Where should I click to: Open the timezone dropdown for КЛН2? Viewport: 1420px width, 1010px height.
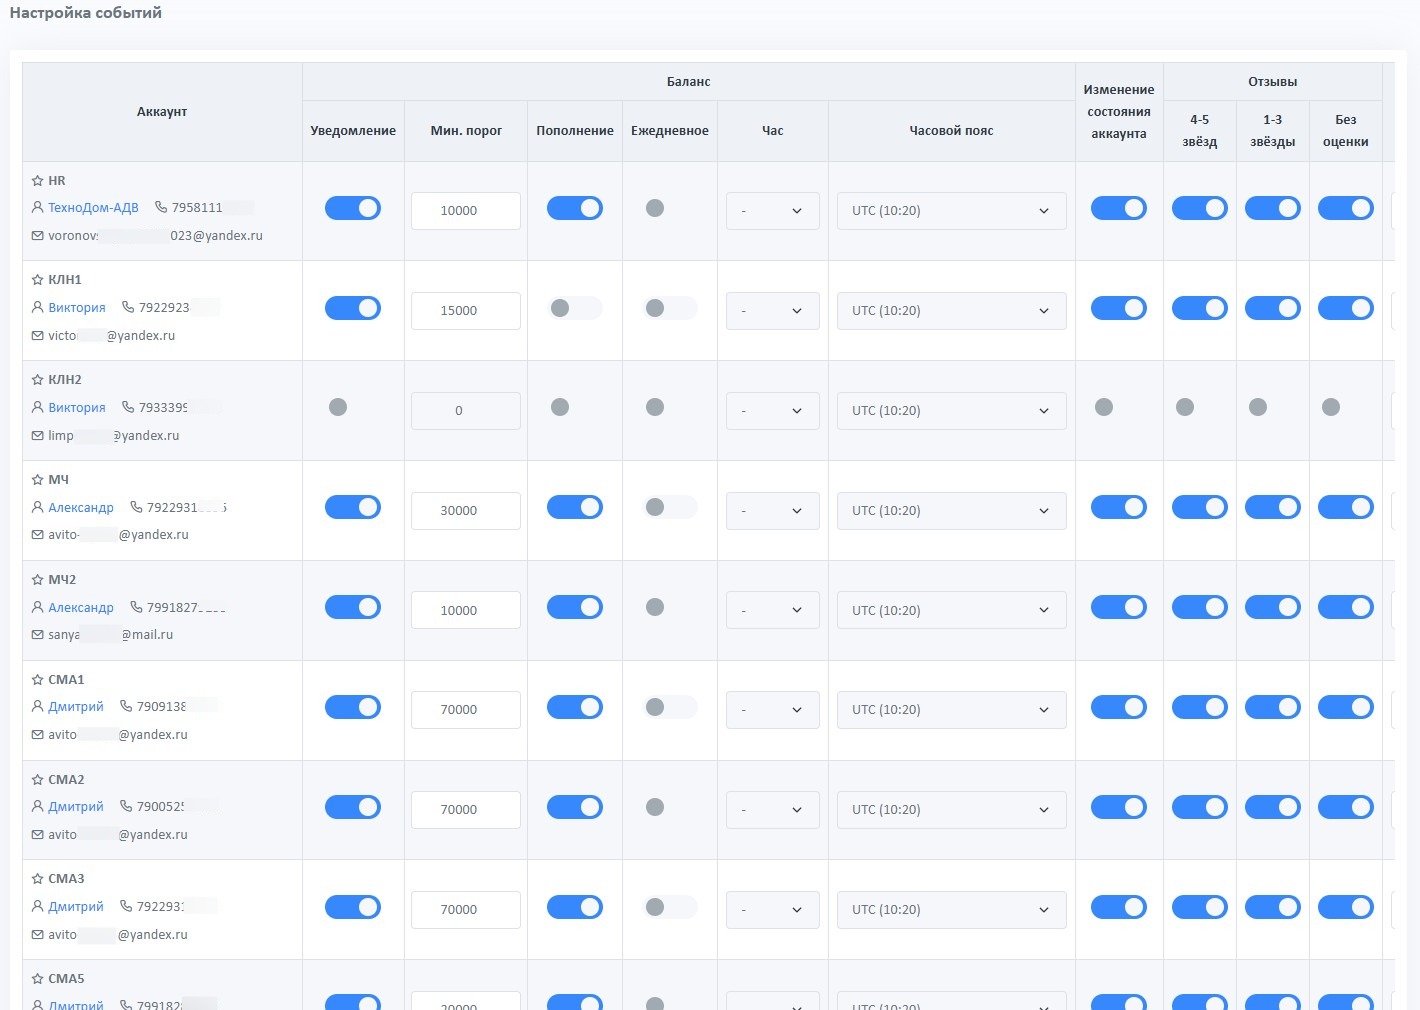click(x=952, y=411)
